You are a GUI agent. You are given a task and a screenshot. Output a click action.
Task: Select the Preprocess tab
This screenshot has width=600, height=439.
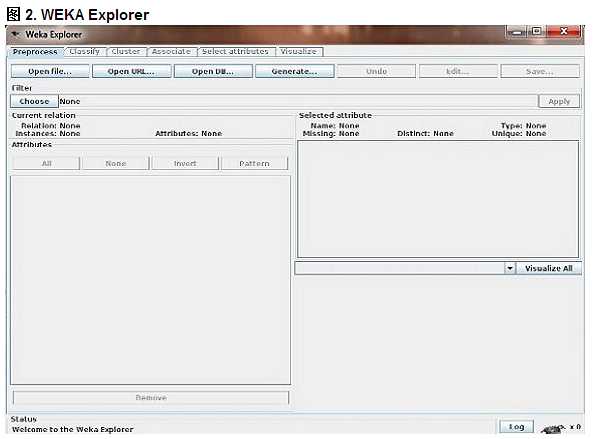(x=35, y=52)
